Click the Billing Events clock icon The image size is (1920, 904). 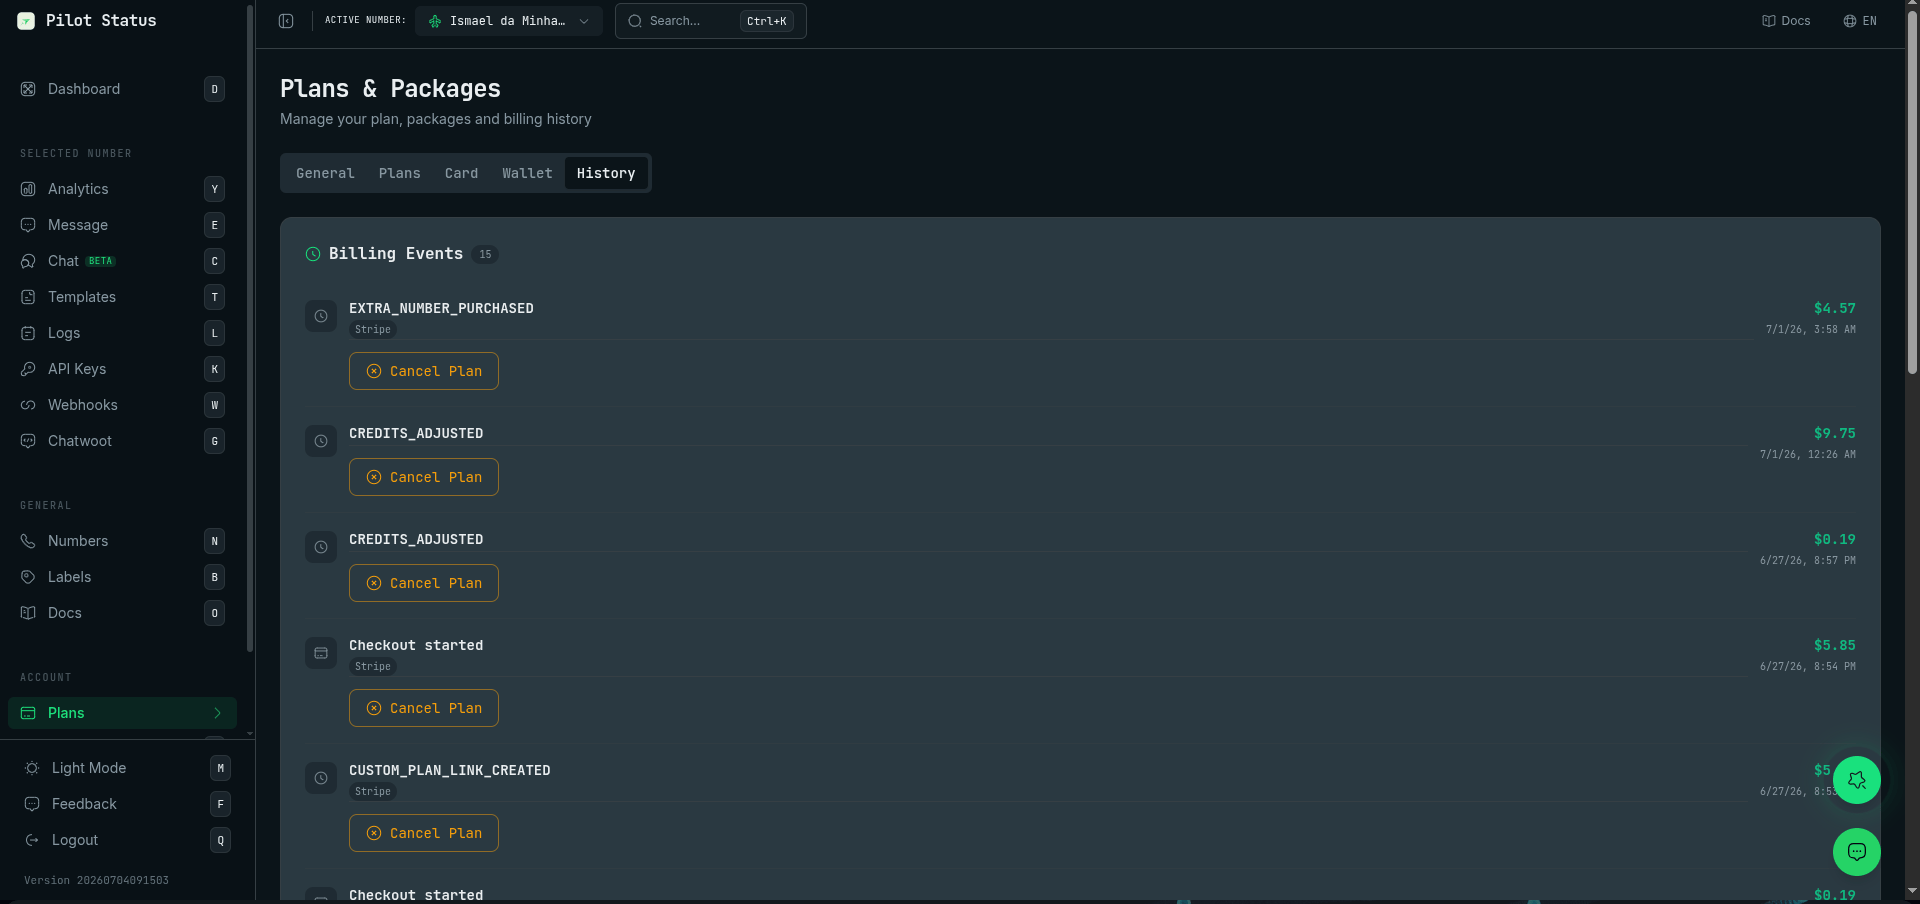(313, 254)
